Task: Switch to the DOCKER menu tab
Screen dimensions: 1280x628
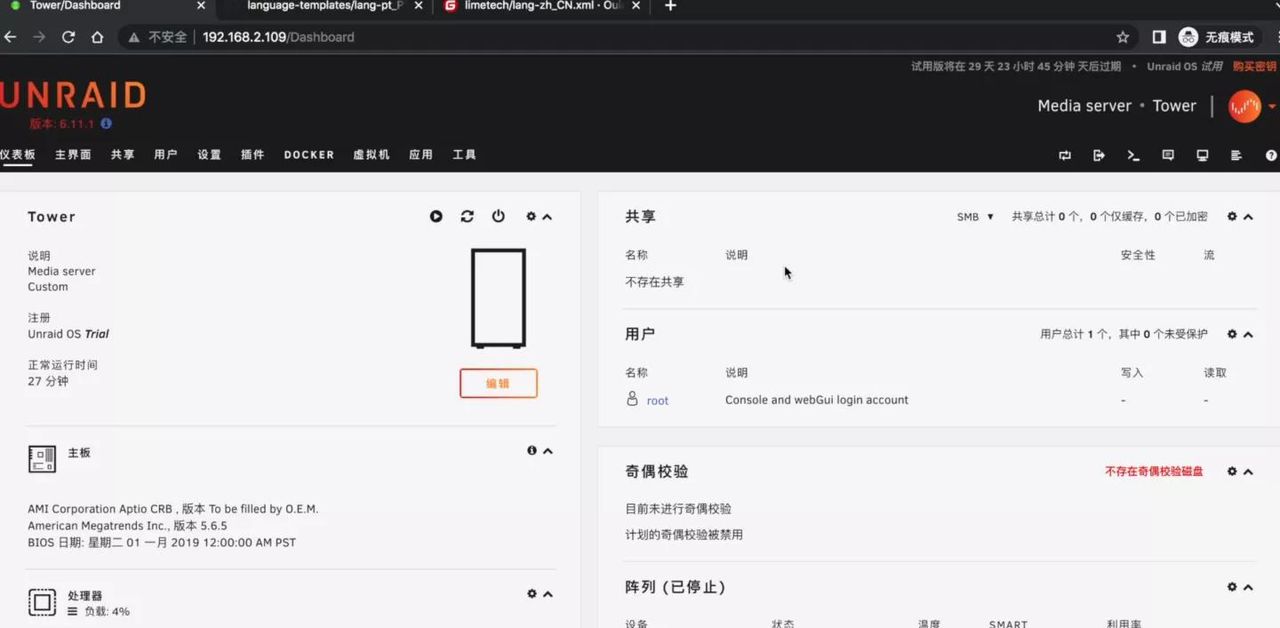Action: pyautogui.click(x=309, y=155)
